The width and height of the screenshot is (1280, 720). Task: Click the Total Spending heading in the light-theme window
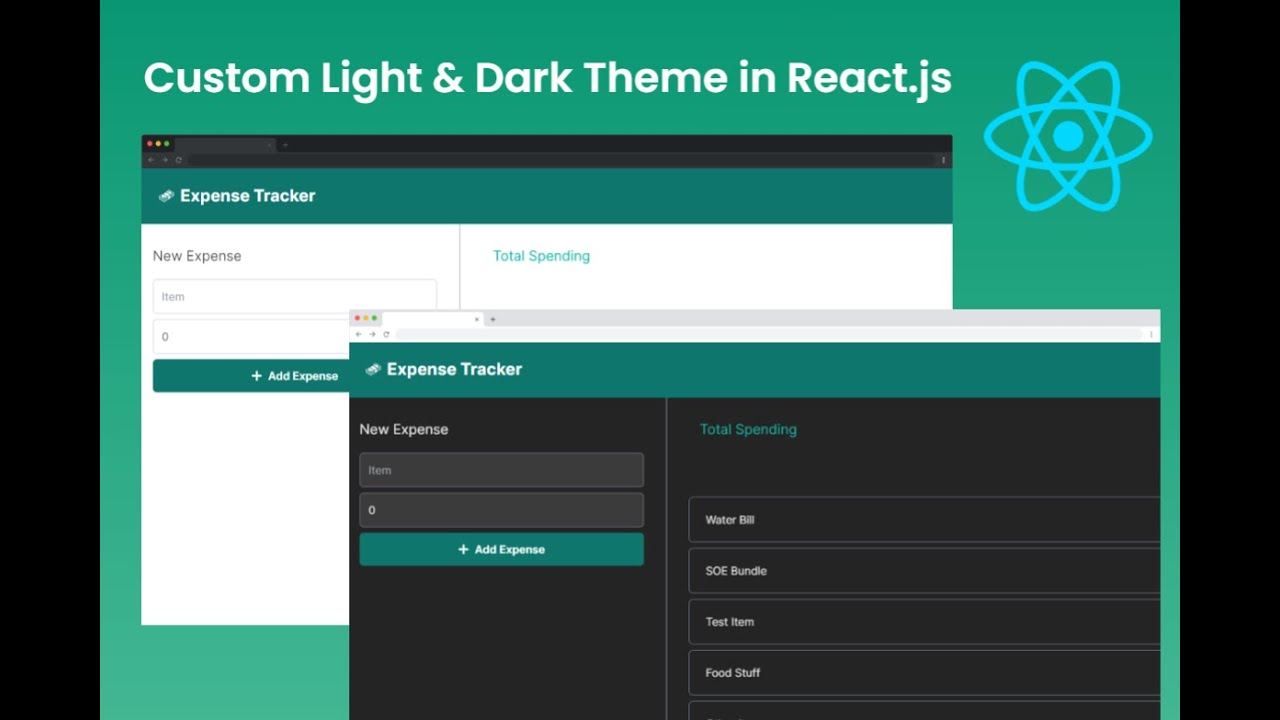(541, 256)
